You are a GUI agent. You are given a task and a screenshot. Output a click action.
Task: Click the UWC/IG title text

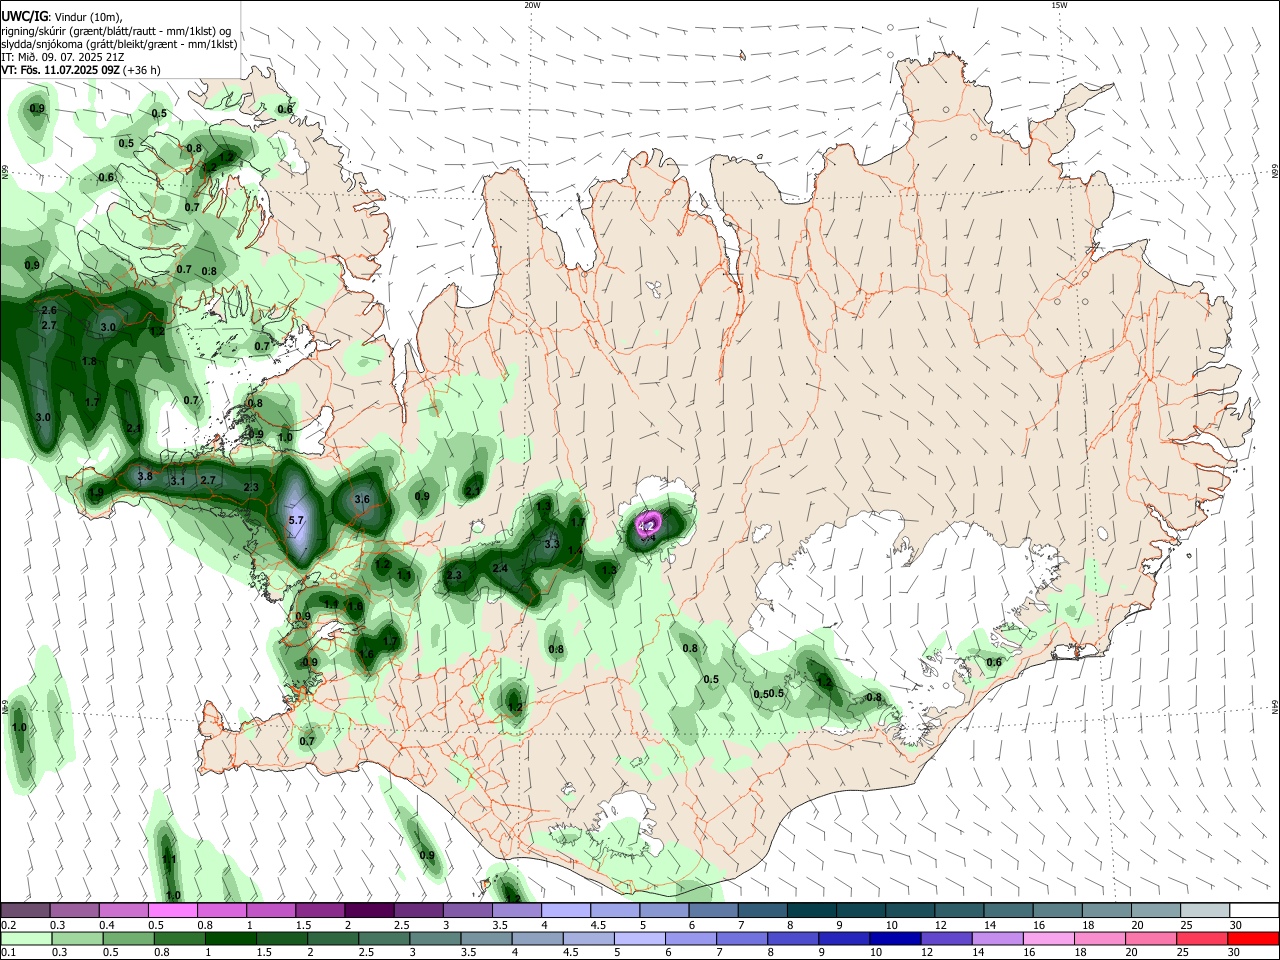pos(25,17)
